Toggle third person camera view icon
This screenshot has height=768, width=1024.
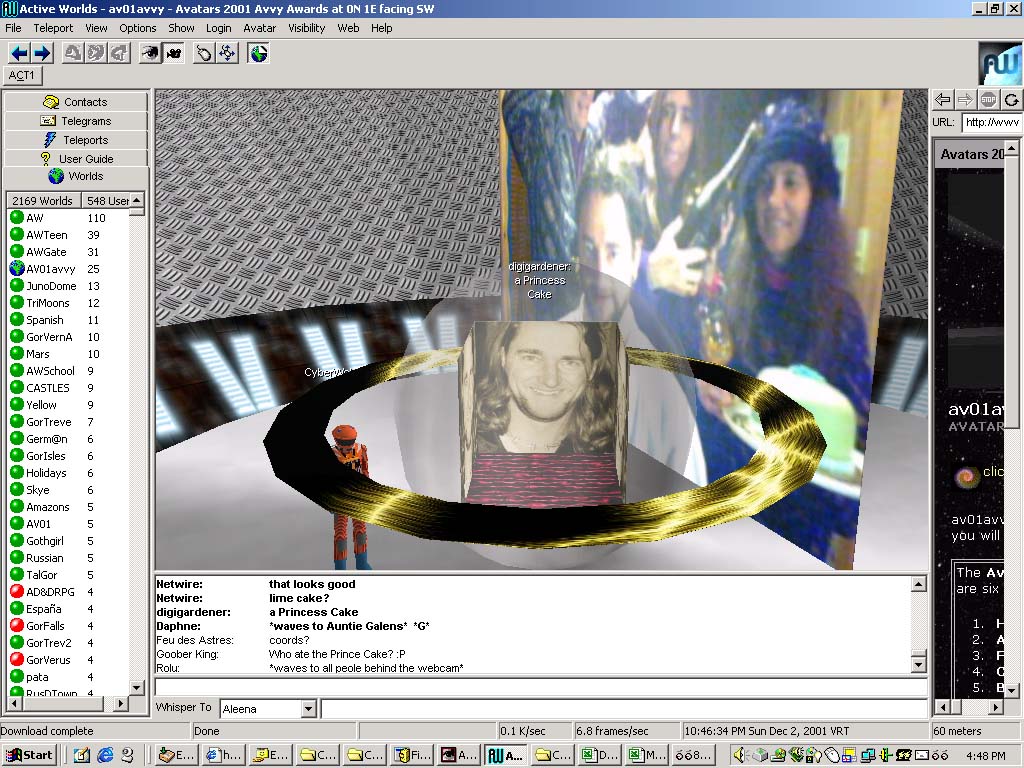pos(173,53)
